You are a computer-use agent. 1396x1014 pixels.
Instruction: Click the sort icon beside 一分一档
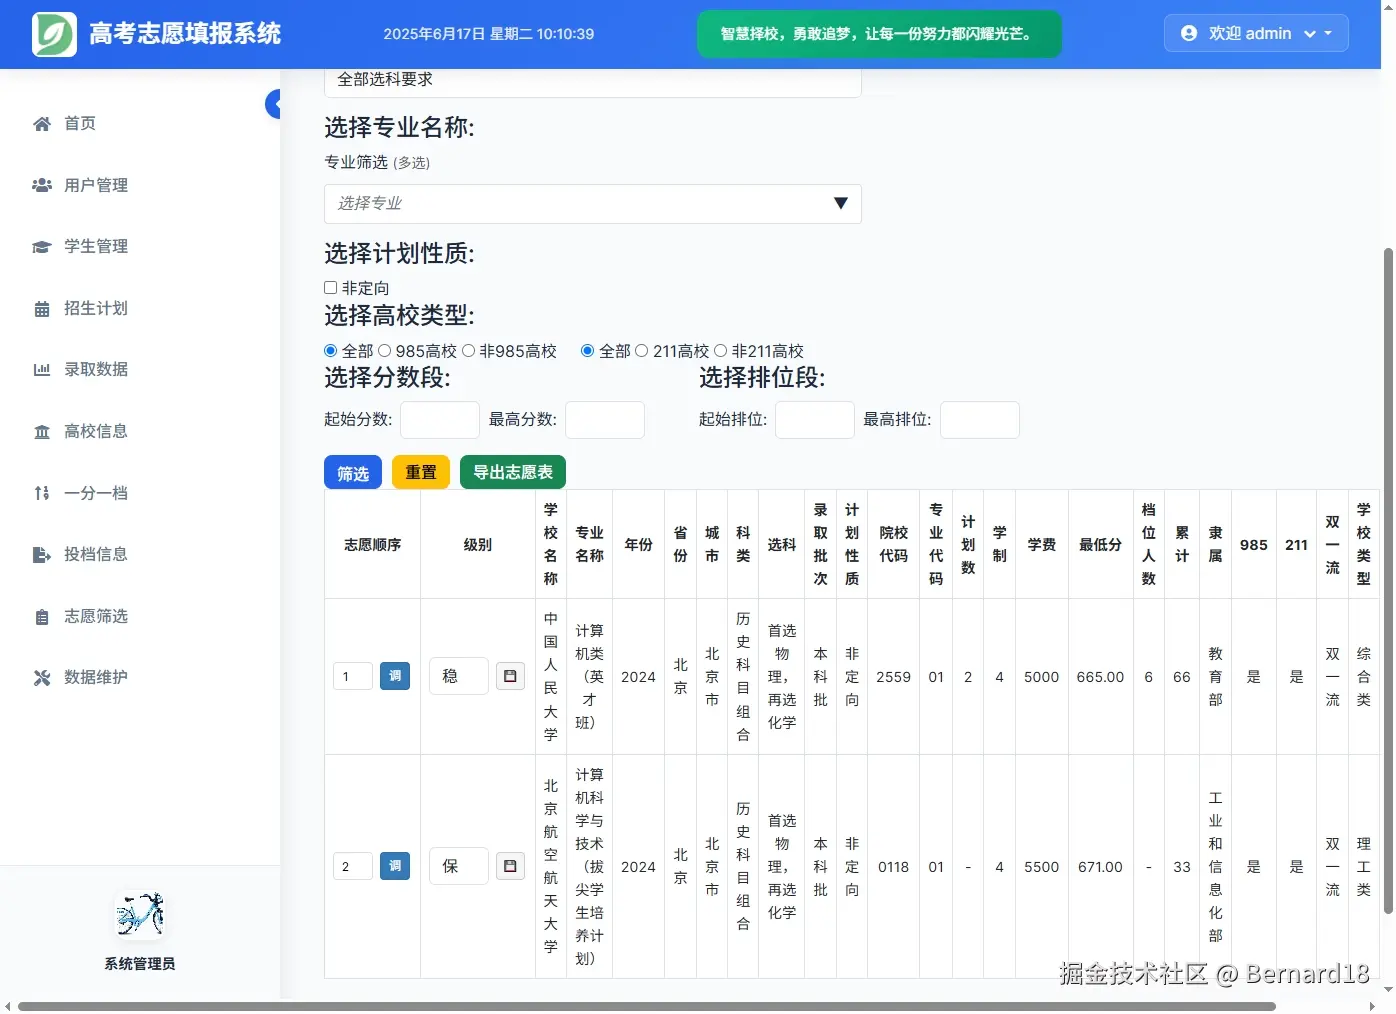pyautogui.click(x=42, y=493)
